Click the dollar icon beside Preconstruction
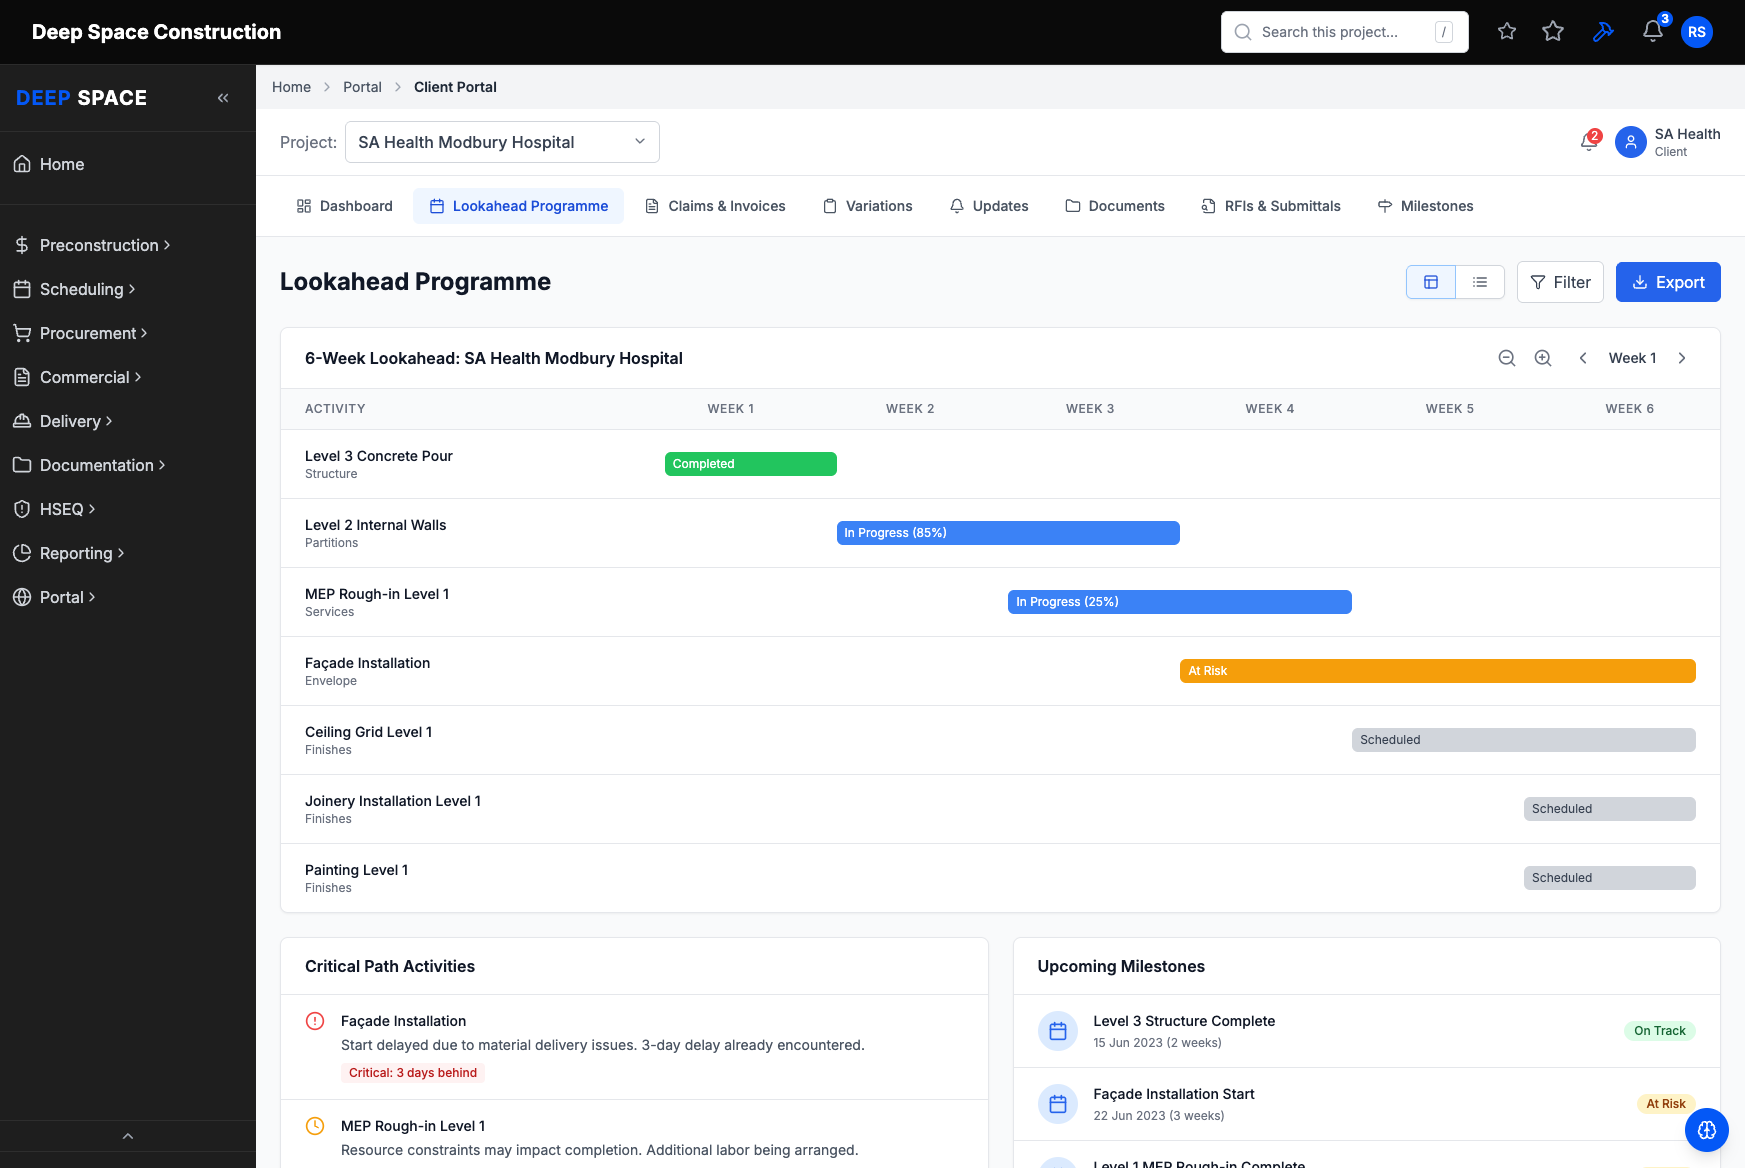Image resolution: width=1745 pixels, height=1168 pixels. pos(22,245)
